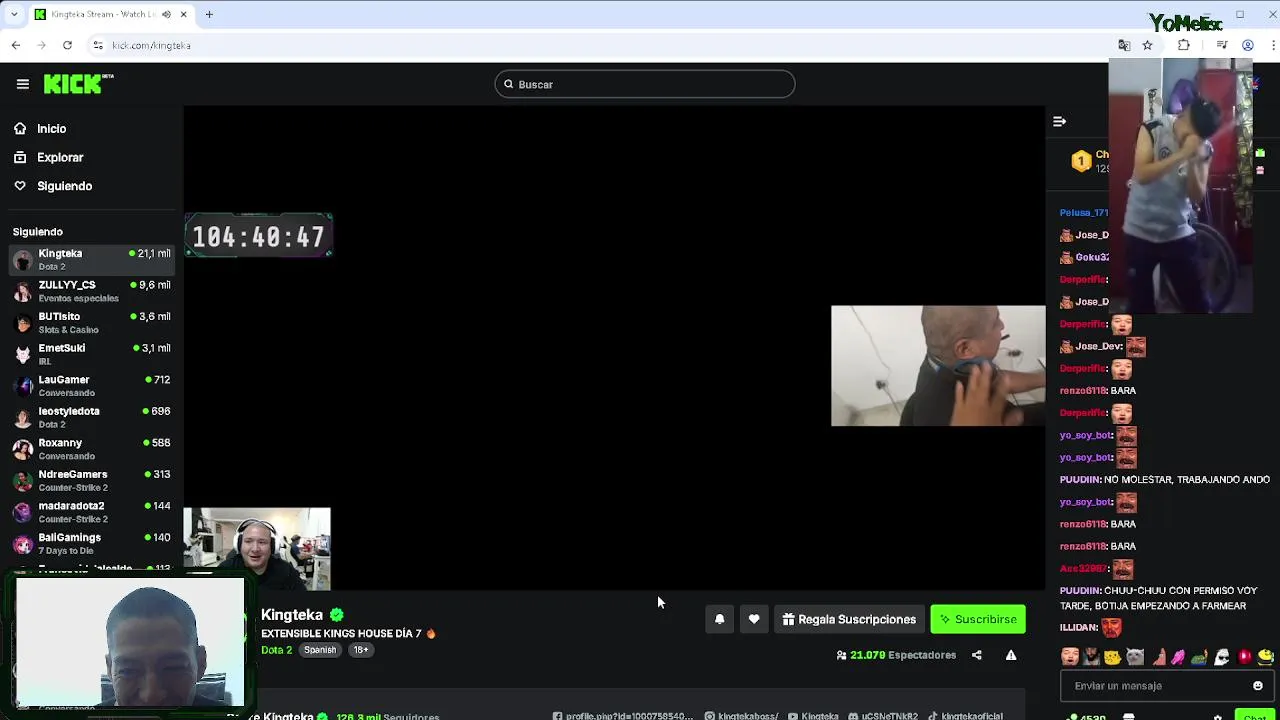
Task: Click the 21.079 Espectadores viewer count
Action: 897,655
